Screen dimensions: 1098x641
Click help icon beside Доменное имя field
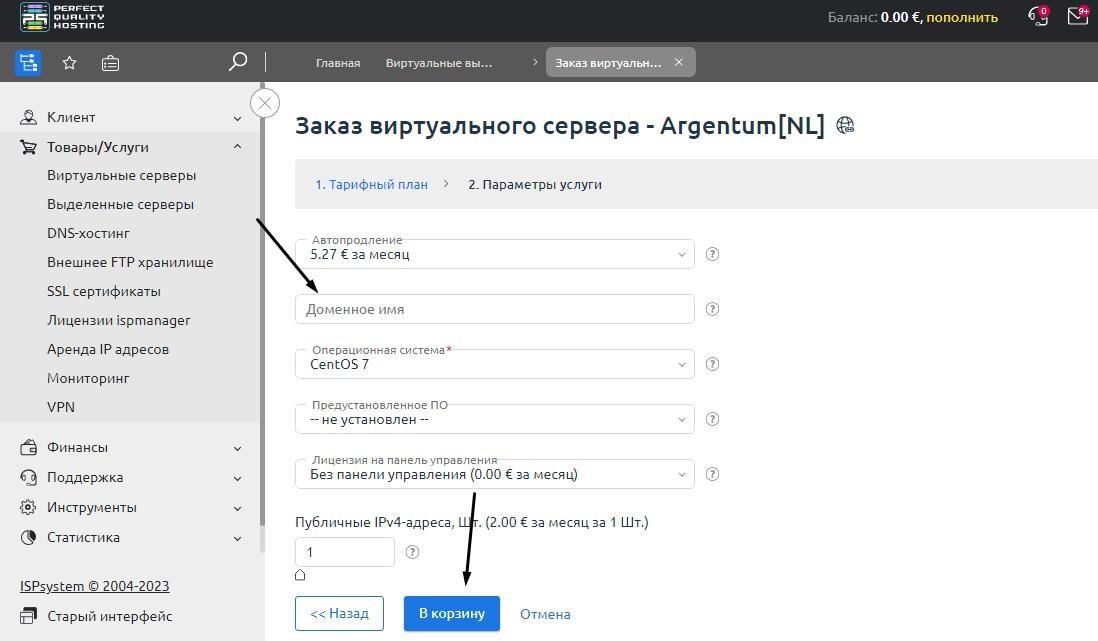[712, 309]
